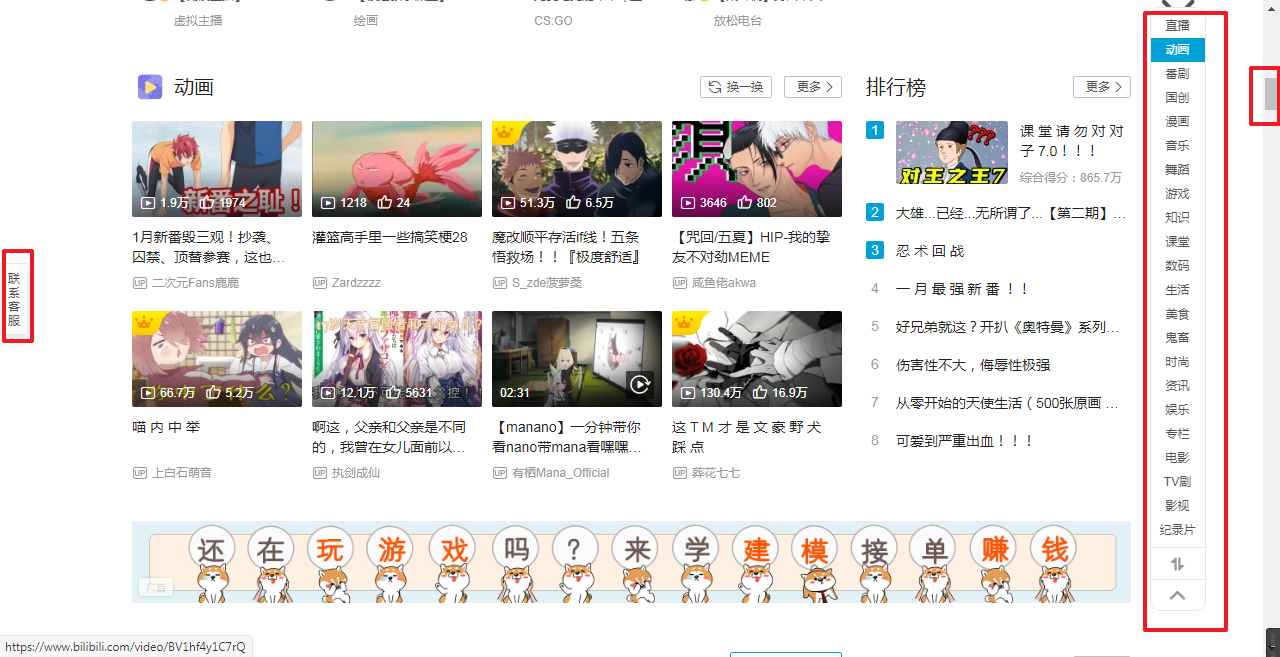This screenshot has height=657, width=1280.
Task: Jump to 纪录片 section in sidebar
Action: tap(1177, 530)
